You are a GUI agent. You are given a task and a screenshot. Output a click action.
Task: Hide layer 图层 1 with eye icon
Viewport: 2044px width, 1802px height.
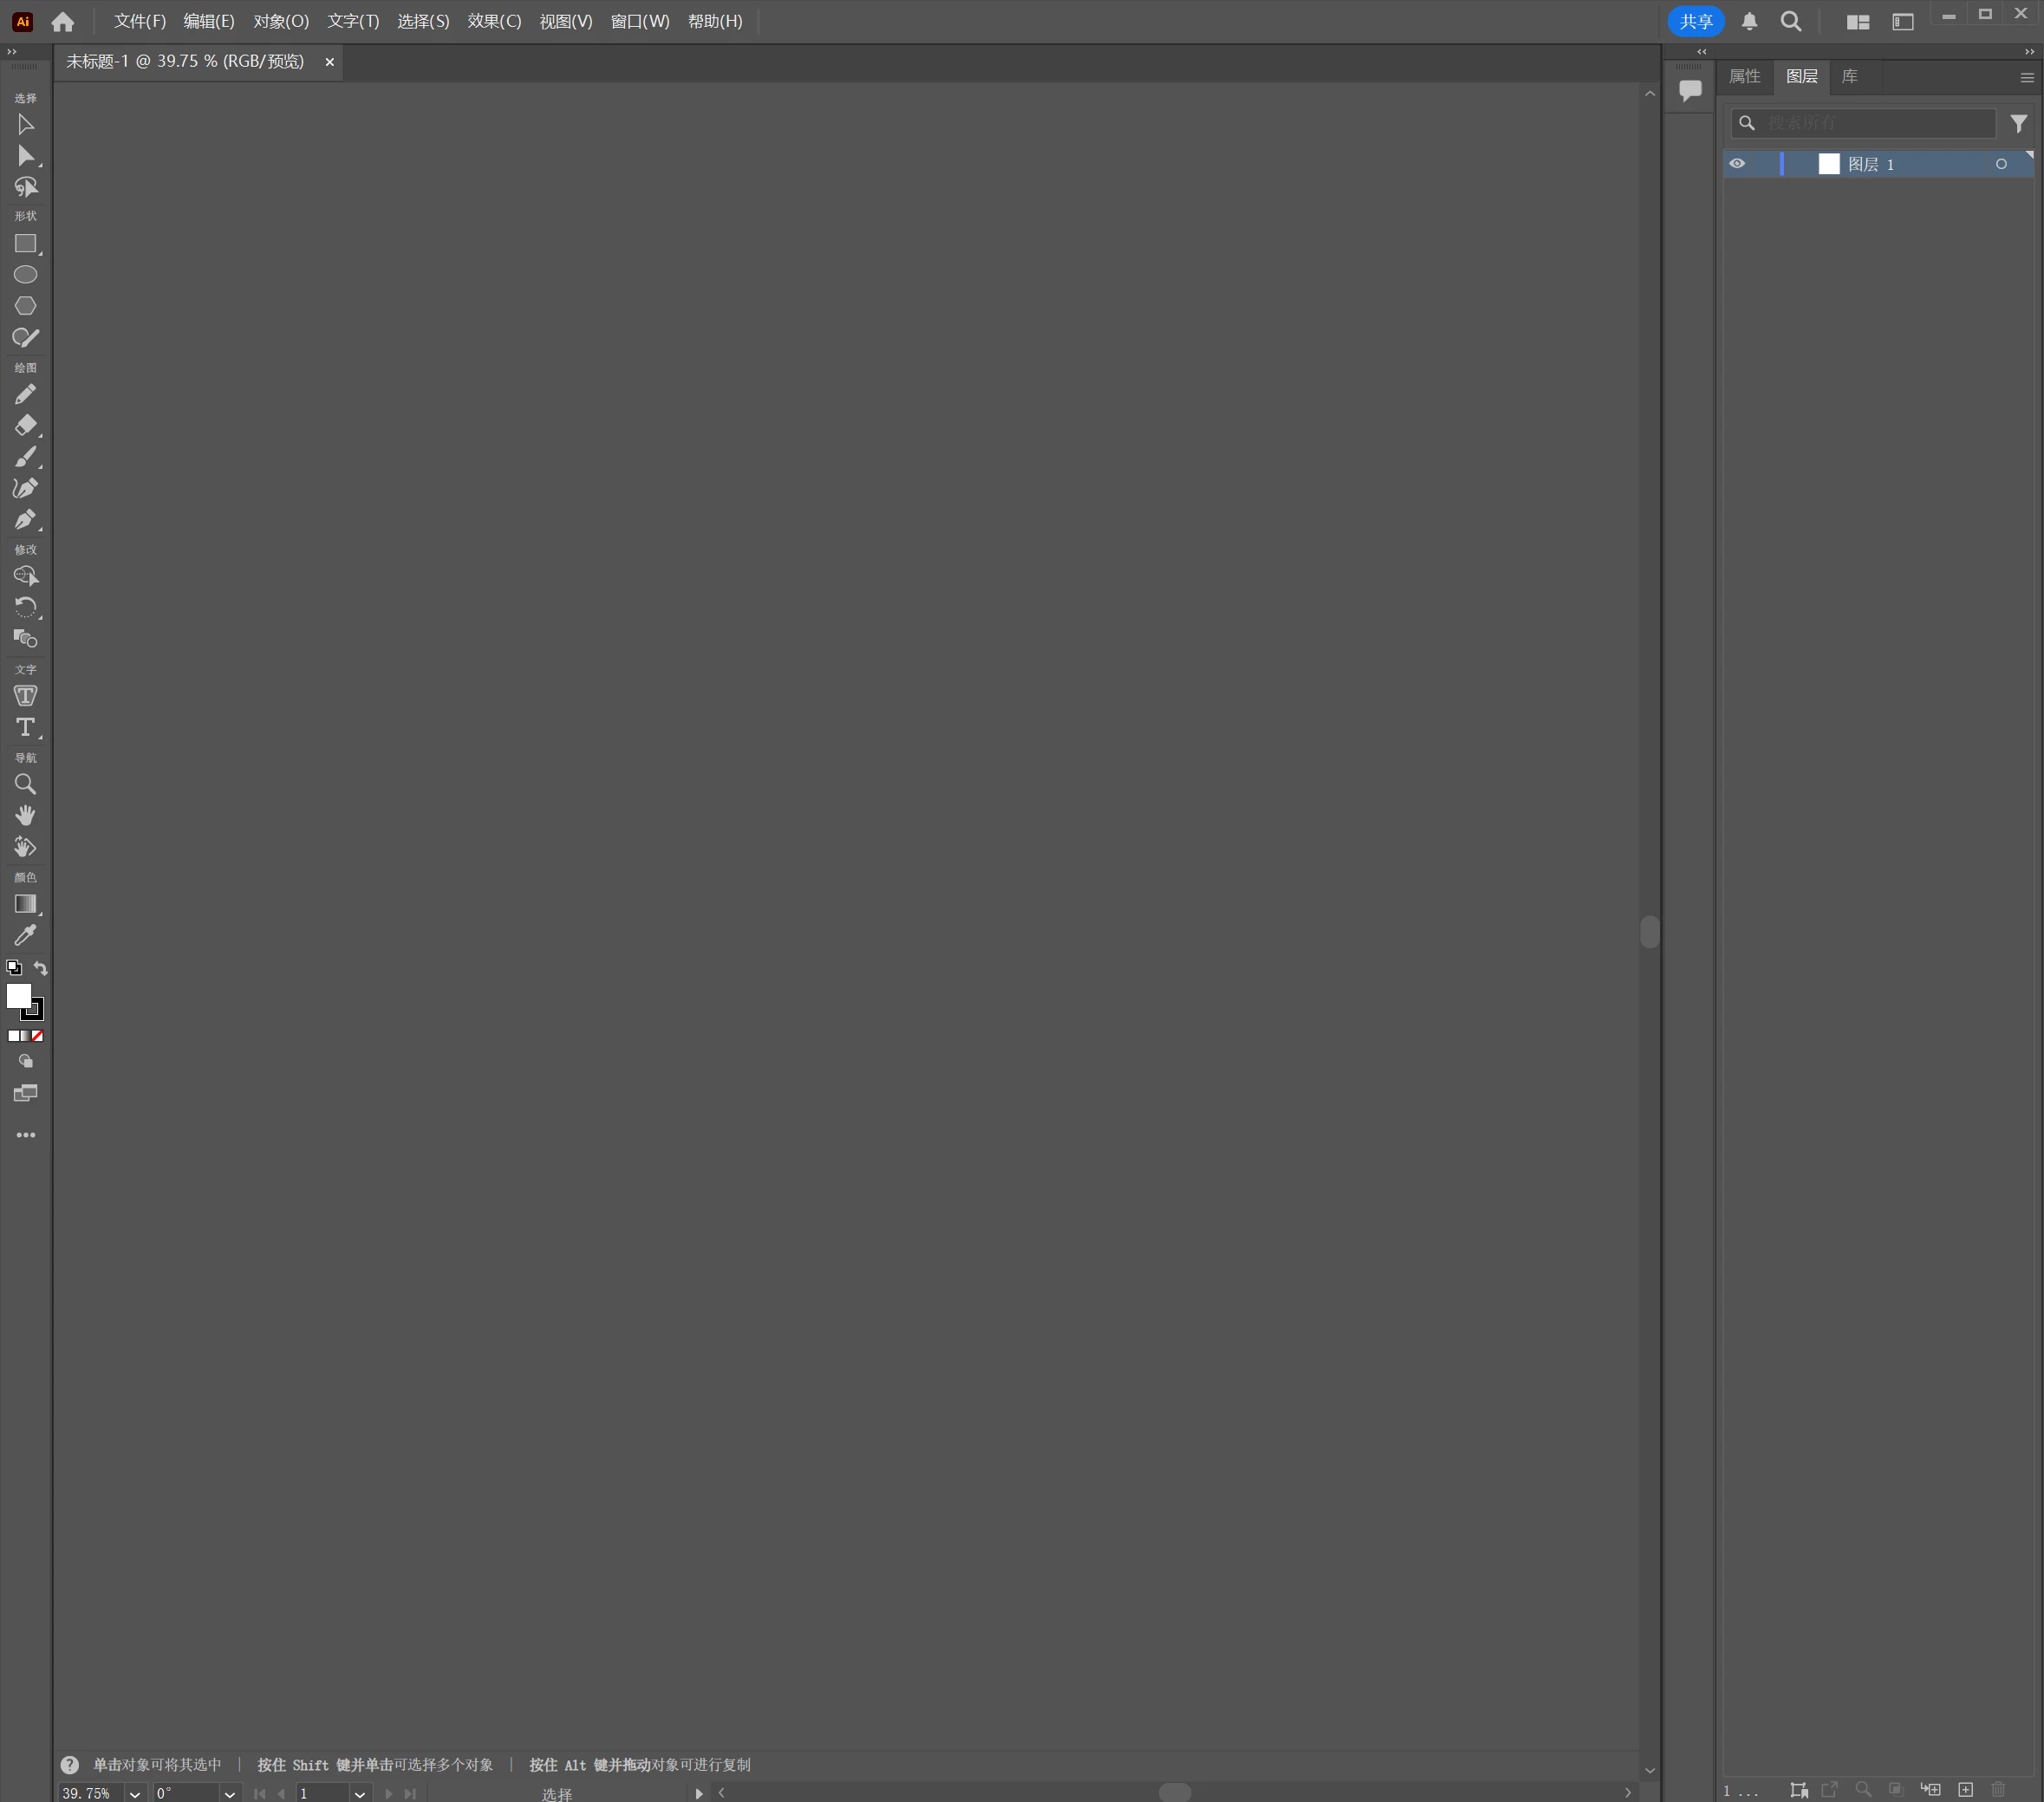click(1737, 164)
